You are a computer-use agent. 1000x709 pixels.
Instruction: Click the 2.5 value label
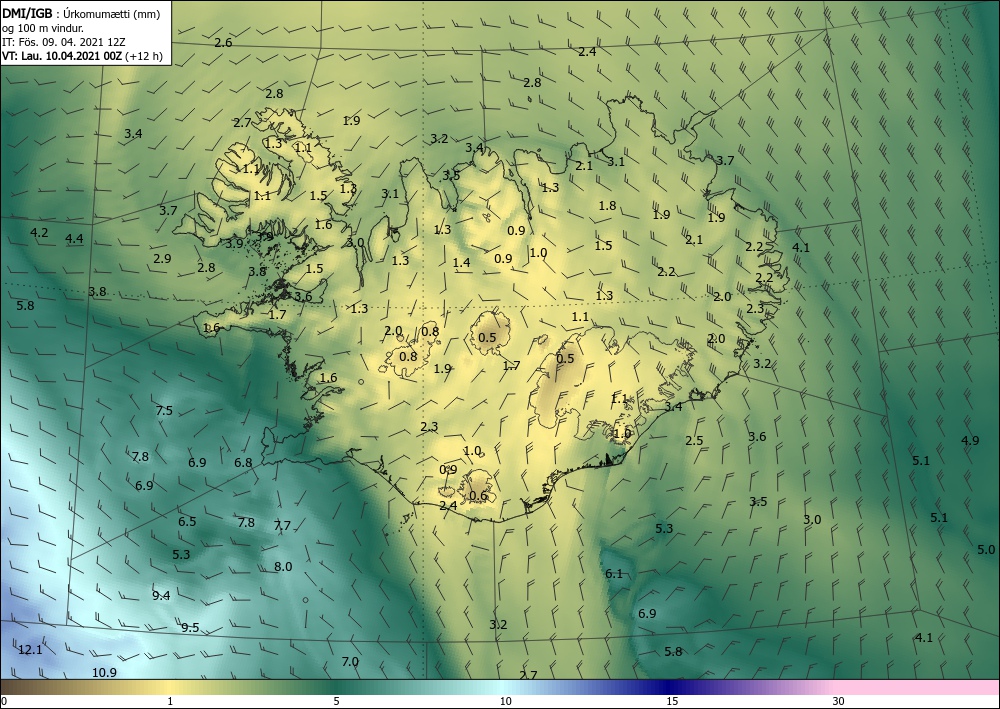coord(694,441)
